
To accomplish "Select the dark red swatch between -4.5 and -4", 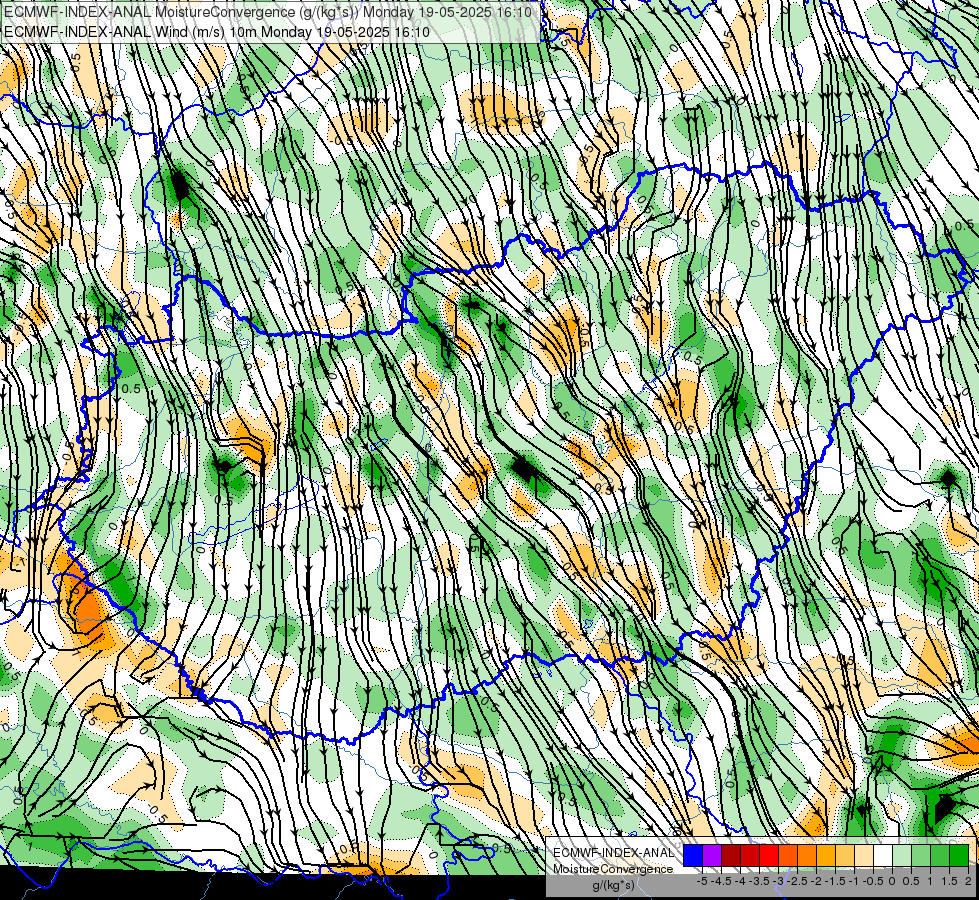I will 731,856.
